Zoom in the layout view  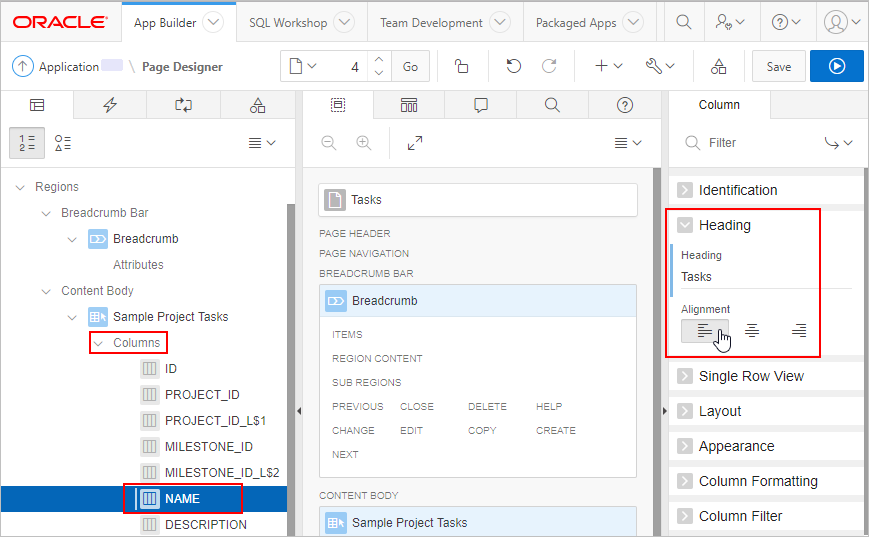click(364, 143)
